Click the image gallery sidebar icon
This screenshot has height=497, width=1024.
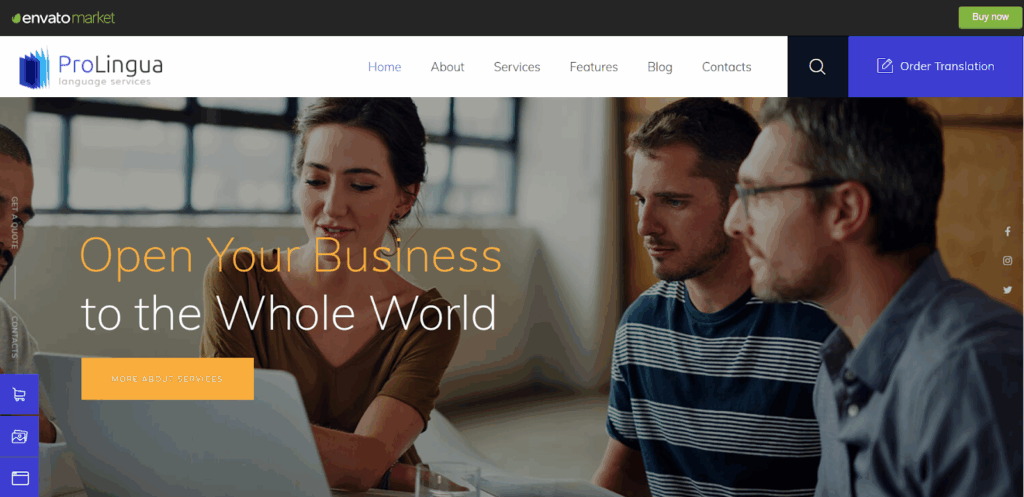click(x=20, y=436)
